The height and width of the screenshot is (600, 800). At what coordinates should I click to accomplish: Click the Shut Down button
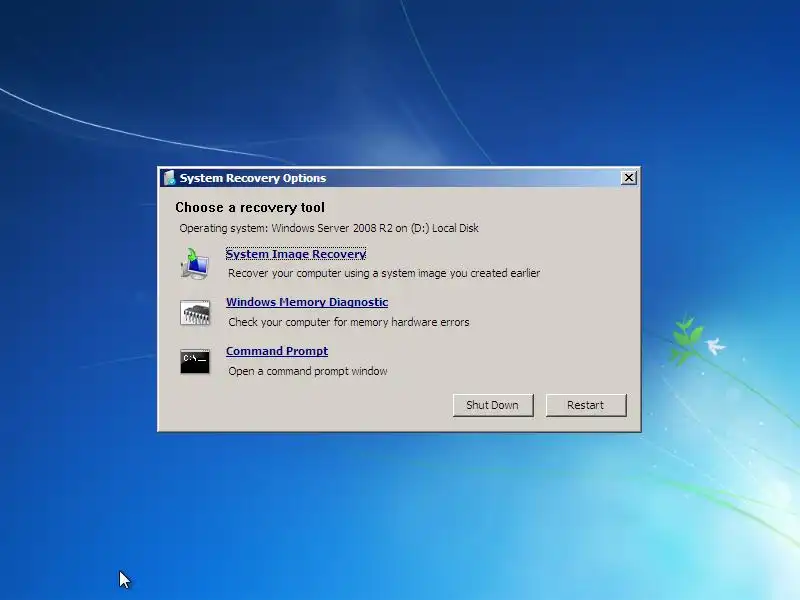coord(493,405)
